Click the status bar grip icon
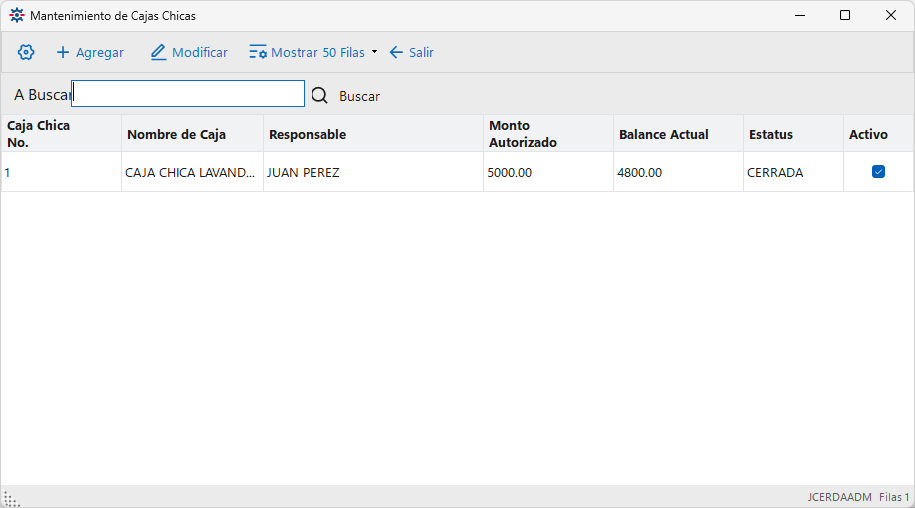The image size is (915, 508). coord(11,499)
